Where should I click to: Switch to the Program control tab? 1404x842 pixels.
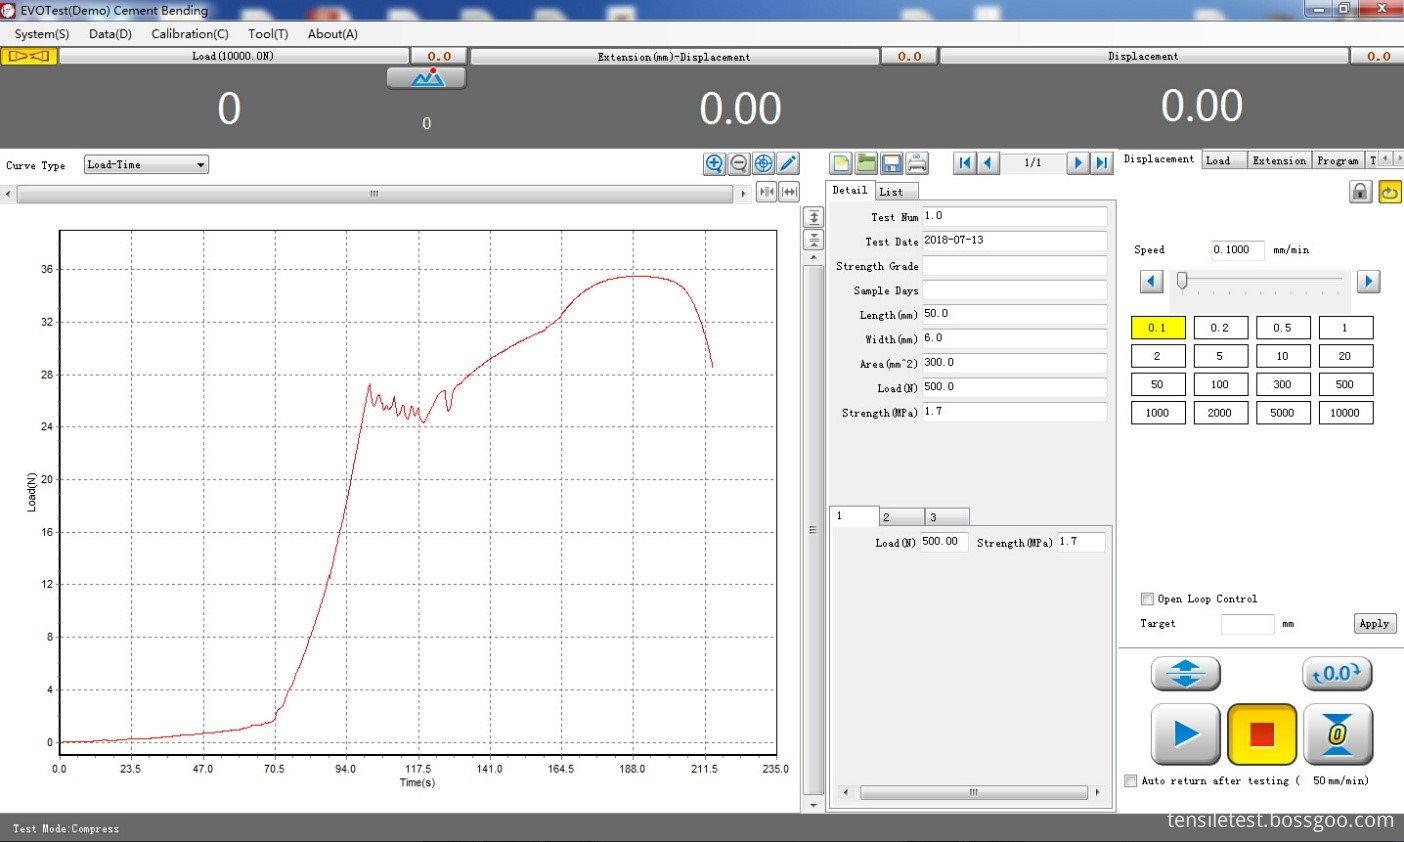(1338, 160)
